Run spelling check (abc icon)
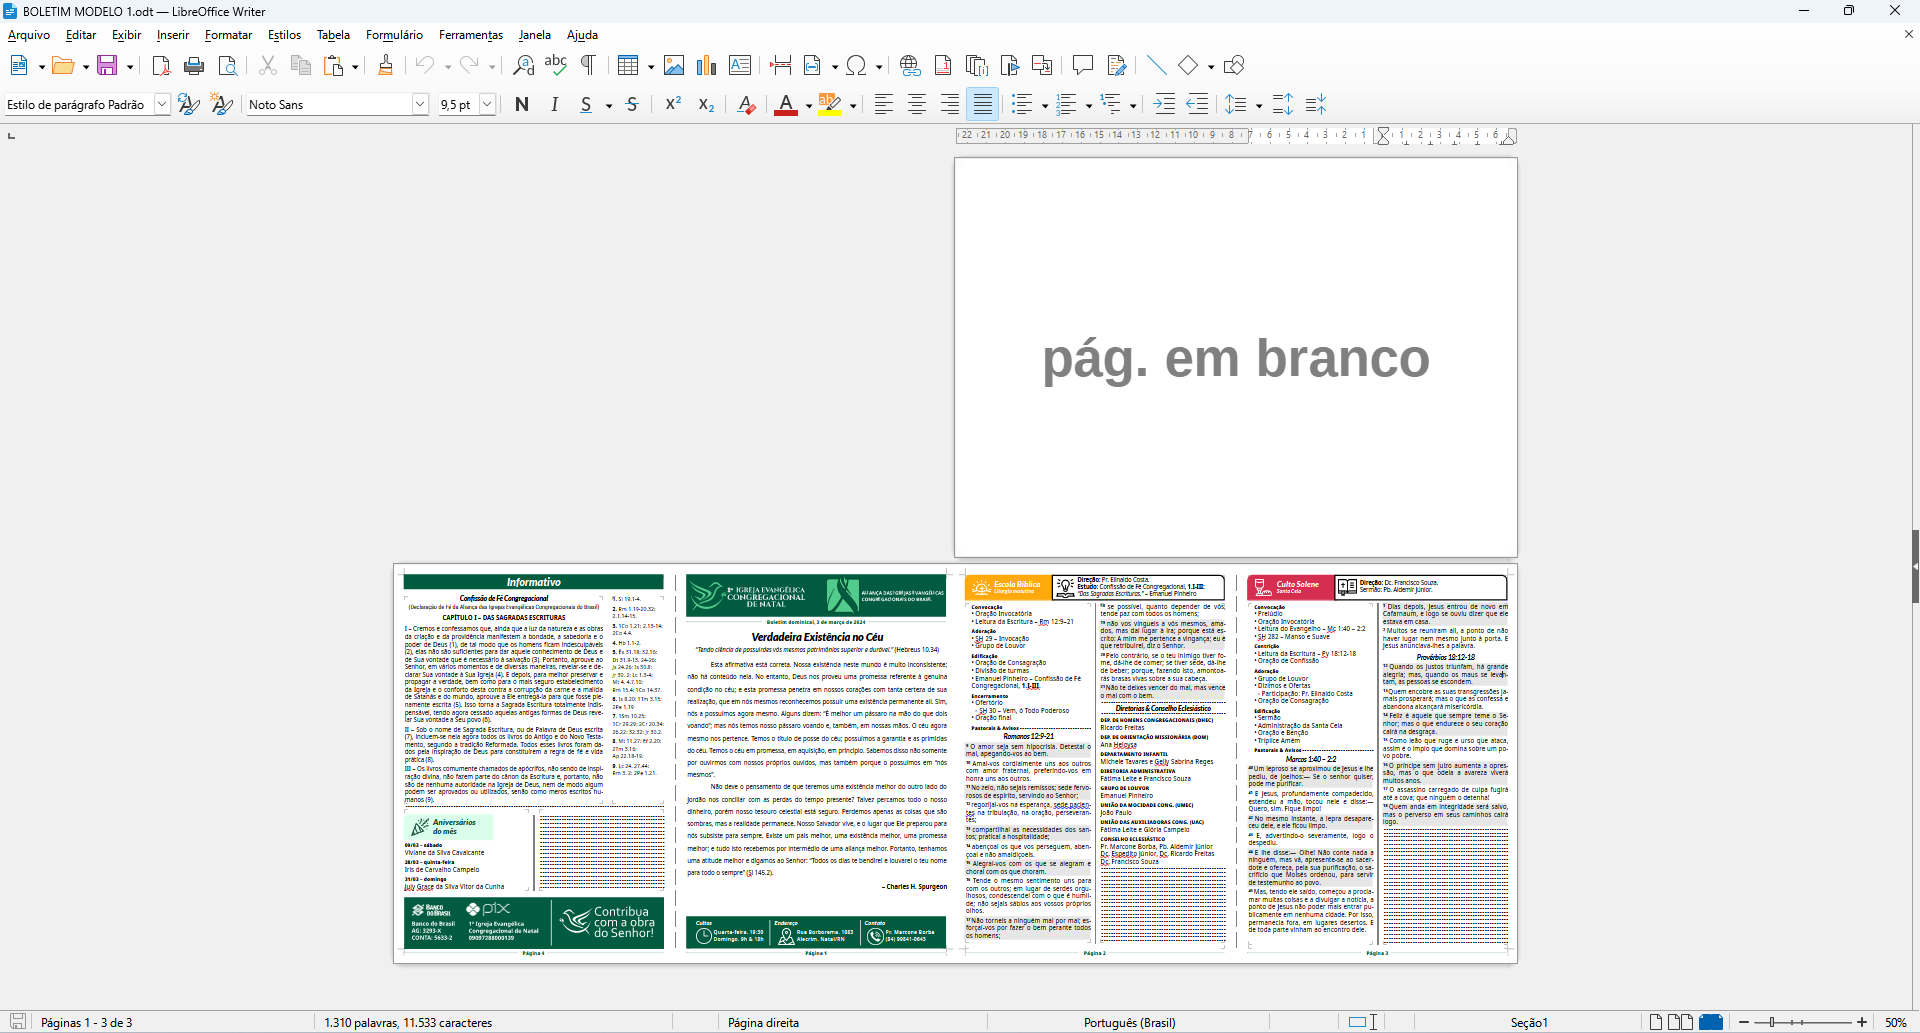This screenshot has width=1920, height=1033. pyautogui.click(x=556, y=66)
